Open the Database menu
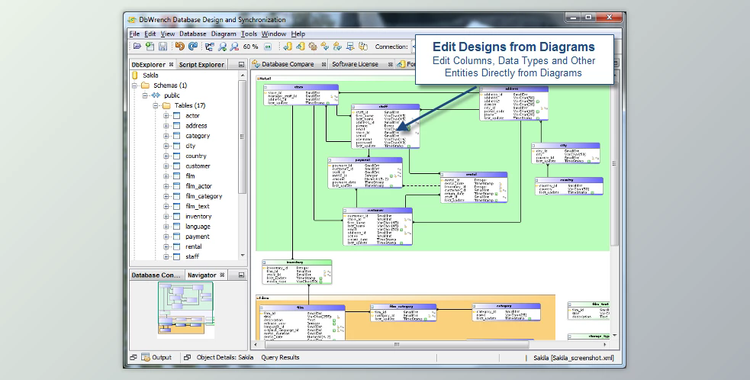The width and height of the screenshot is (750, 380). click(193, 34)
